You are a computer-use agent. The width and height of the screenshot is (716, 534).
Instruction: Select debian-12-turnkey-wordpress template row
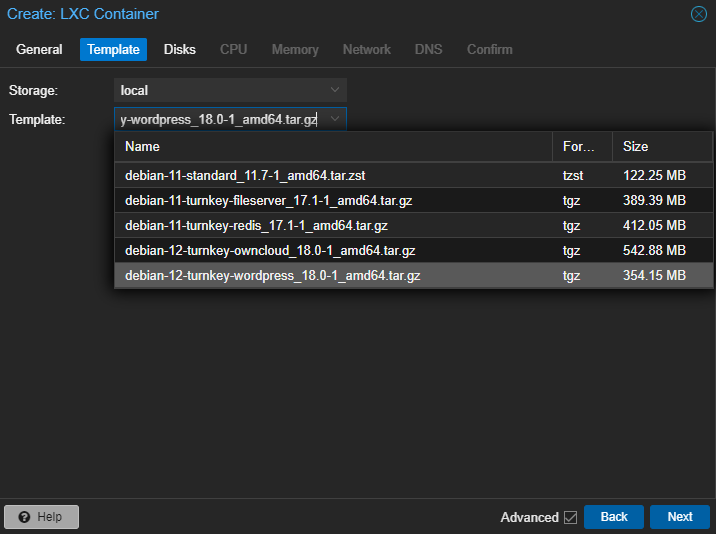272,275
